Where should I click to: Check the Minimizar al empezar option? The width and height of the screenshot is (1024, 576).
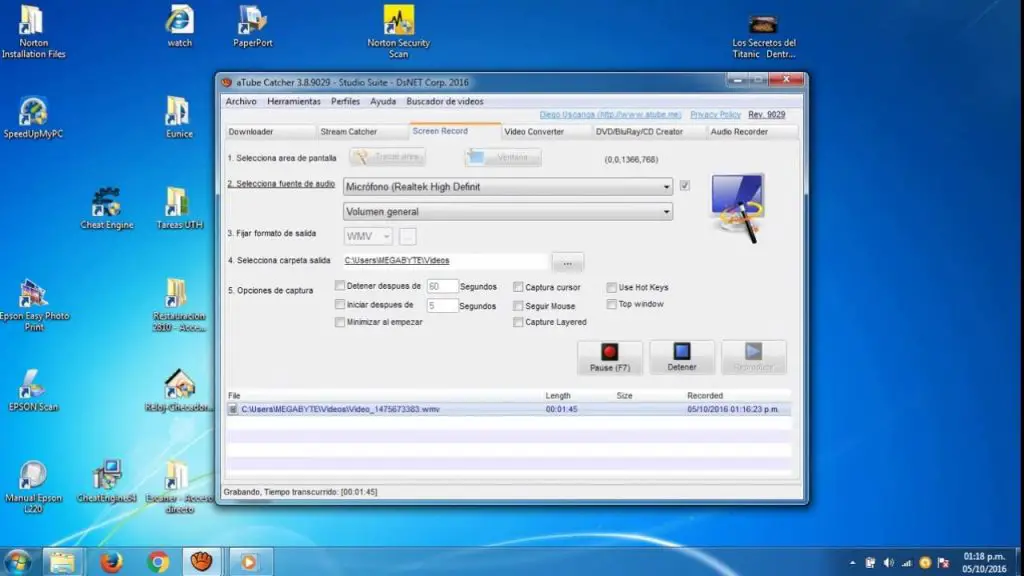click(340, 322)
